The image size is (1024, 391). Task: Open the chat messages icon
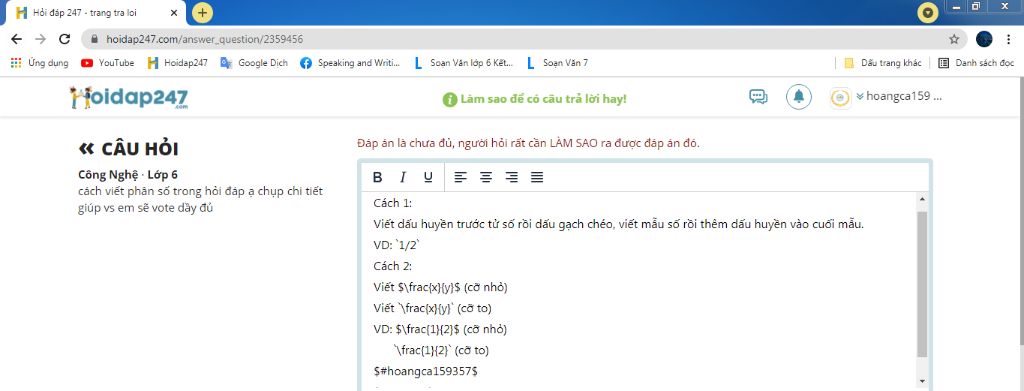pyautogui.click(x=758, y=97)
